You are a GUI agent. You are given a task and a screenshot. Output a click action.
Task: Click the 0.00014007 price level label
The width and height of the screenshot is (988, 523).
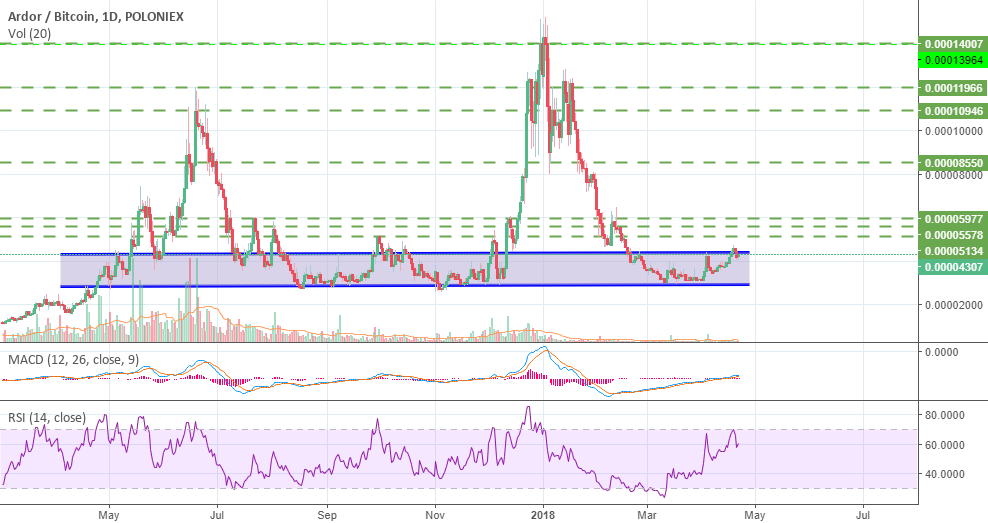click(x=953, y=44)
